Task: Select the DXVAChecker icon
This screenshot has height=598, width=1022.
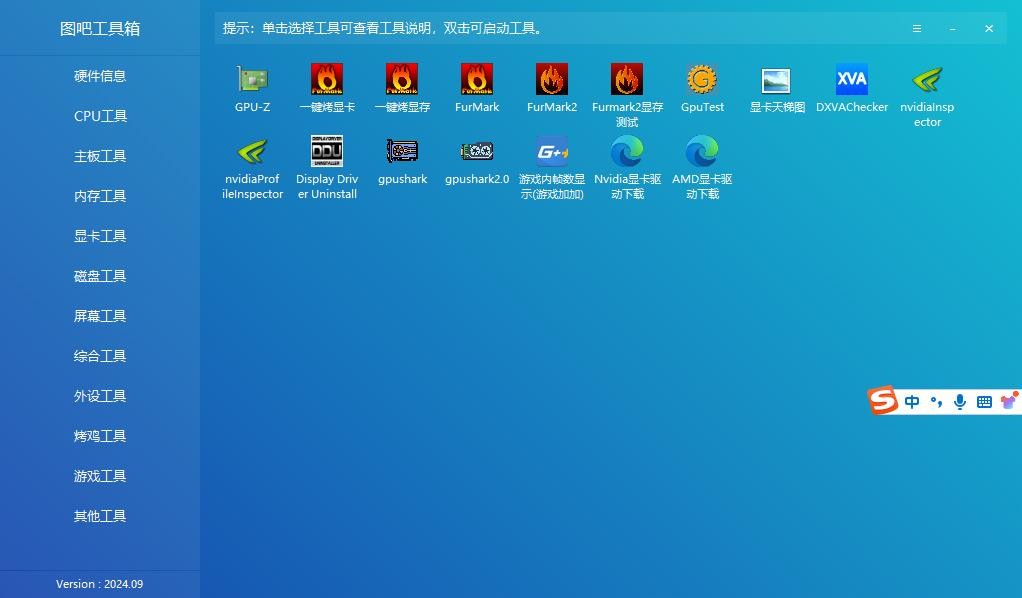Action: [852, 80]
